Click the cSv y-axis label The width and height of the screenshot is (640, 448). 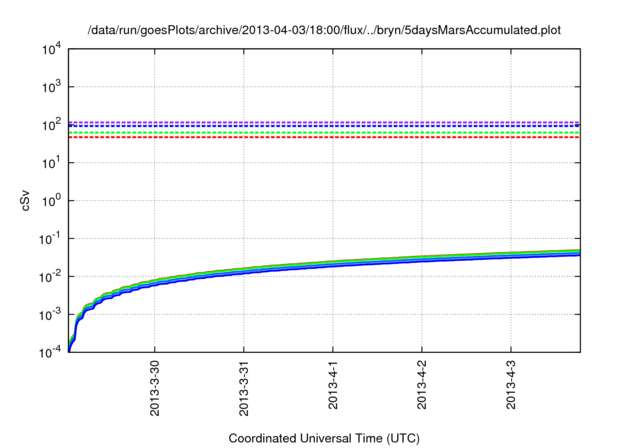pos(26,201)
